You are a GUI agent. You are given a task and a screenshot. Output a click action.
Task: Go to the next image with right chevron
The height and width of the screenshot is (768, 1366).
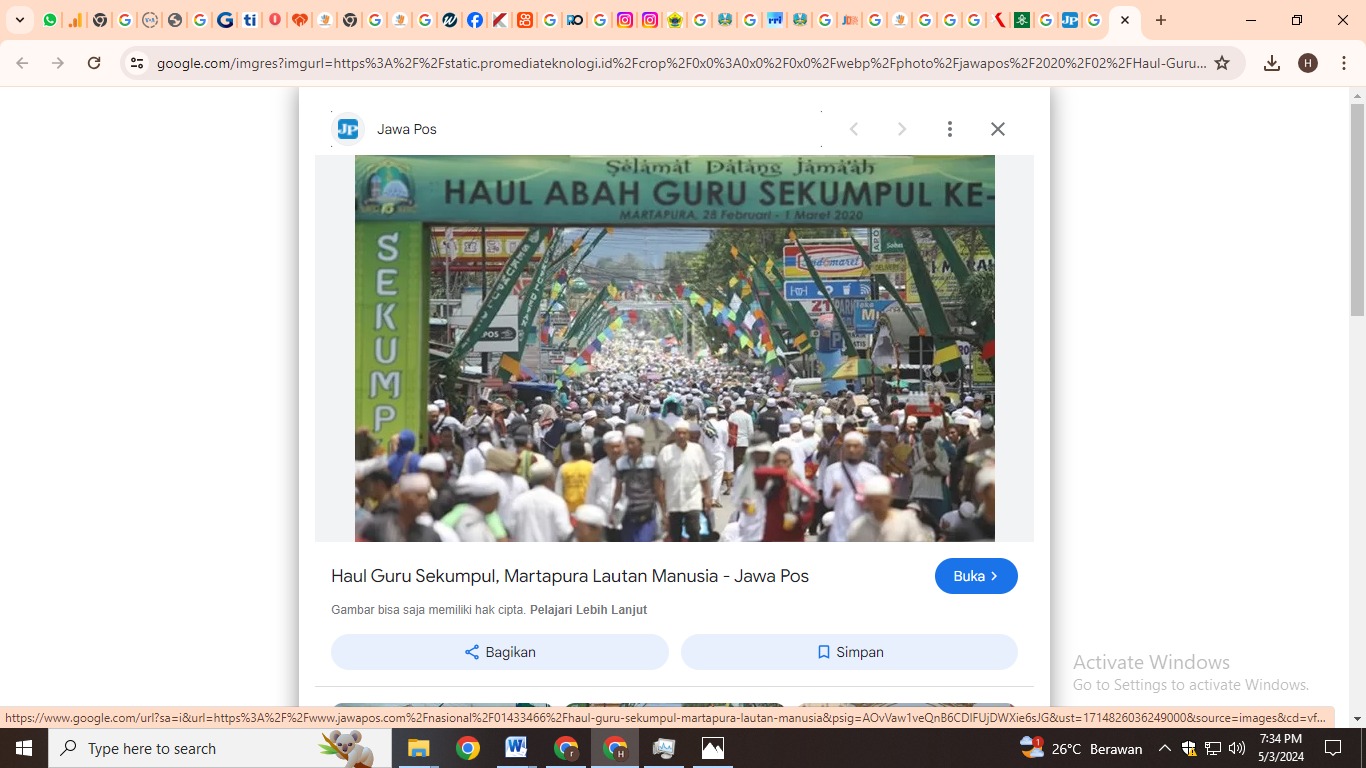(x=901, y=129)
